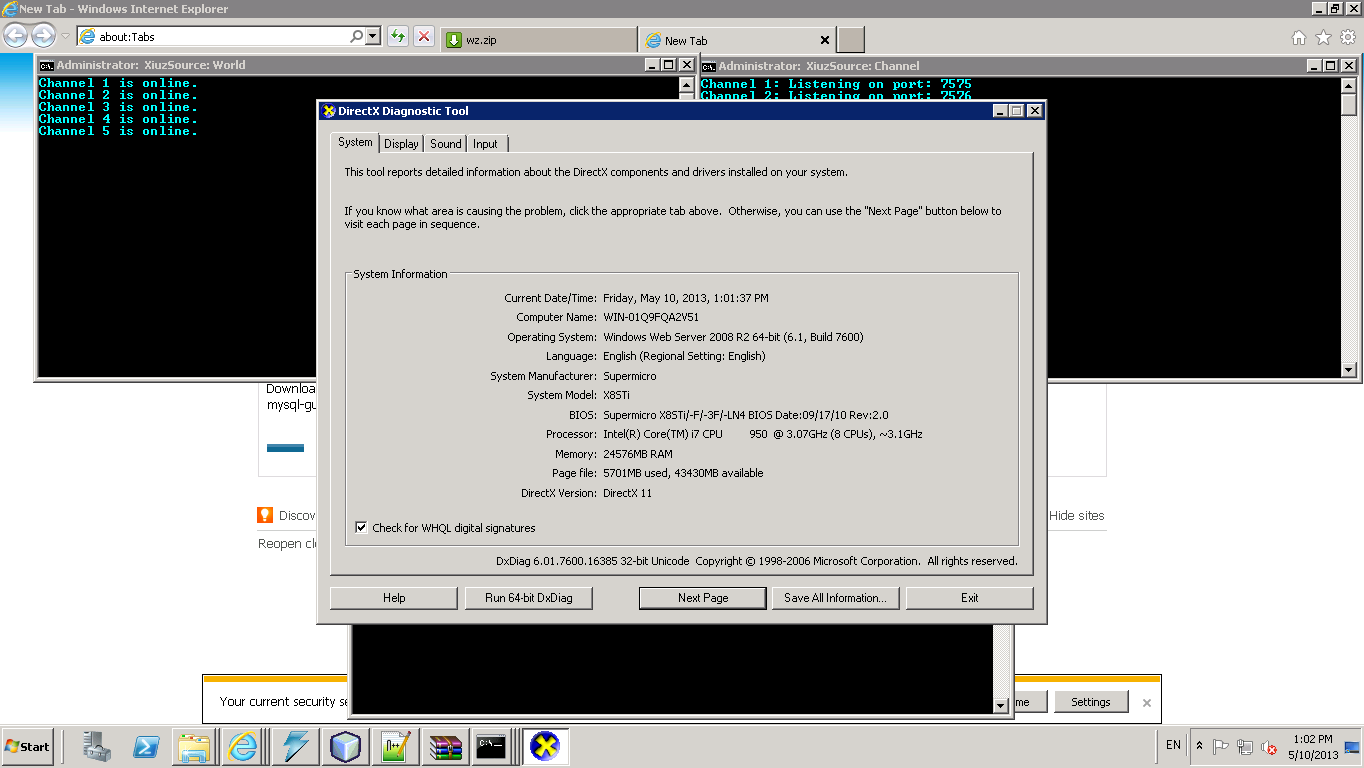Click the orange Discover icon on new tab page
Screen dimensions: 1364x768
265,515
